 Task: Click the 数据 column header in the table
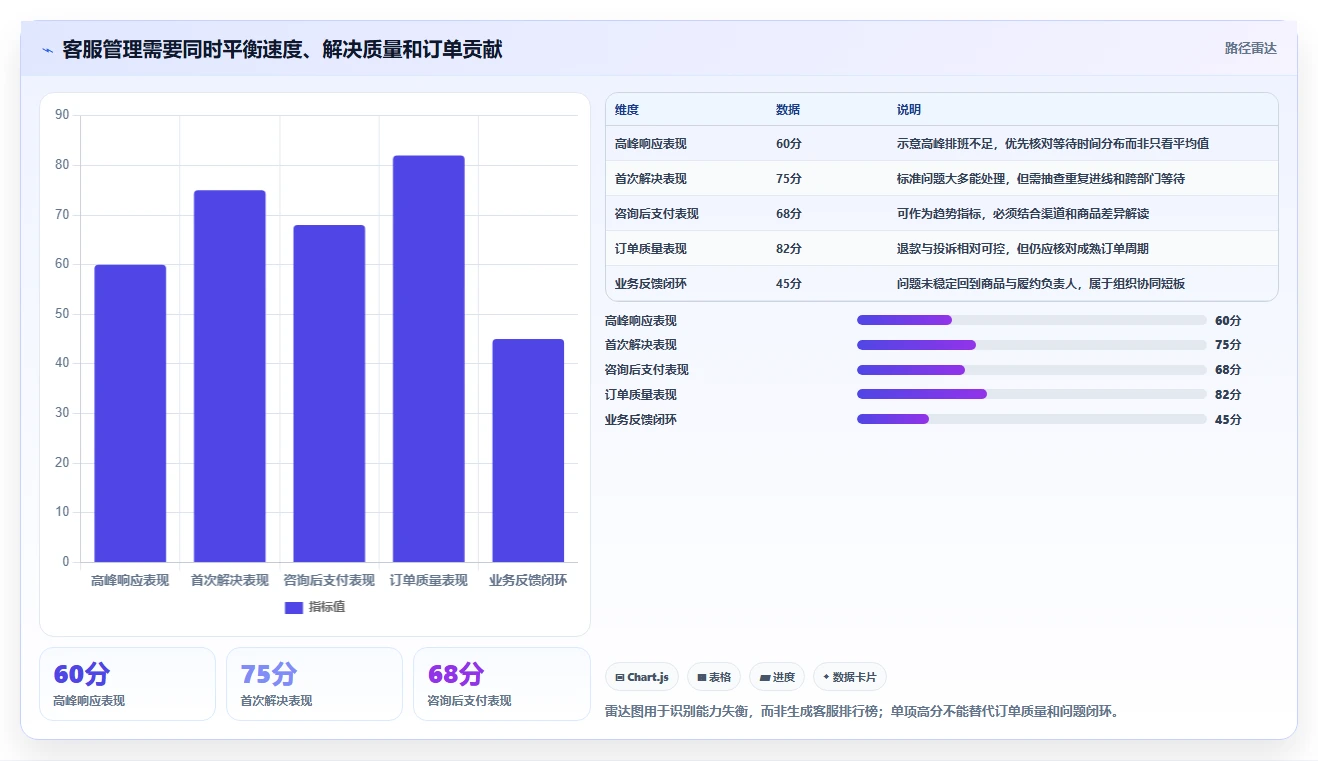(x=788, y=109)
